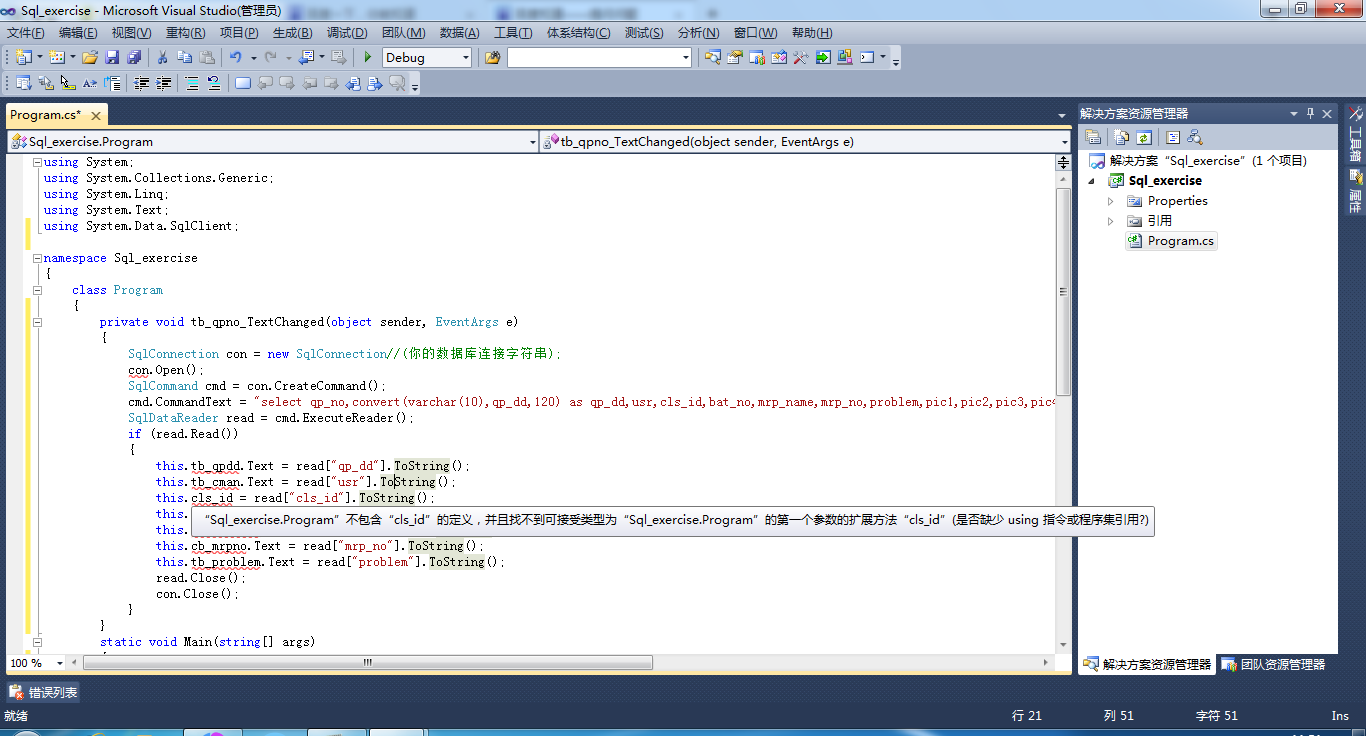Open the 文件(F) menu
The height and width of the screenshot is (736, 1366).
tap(26, 33)
